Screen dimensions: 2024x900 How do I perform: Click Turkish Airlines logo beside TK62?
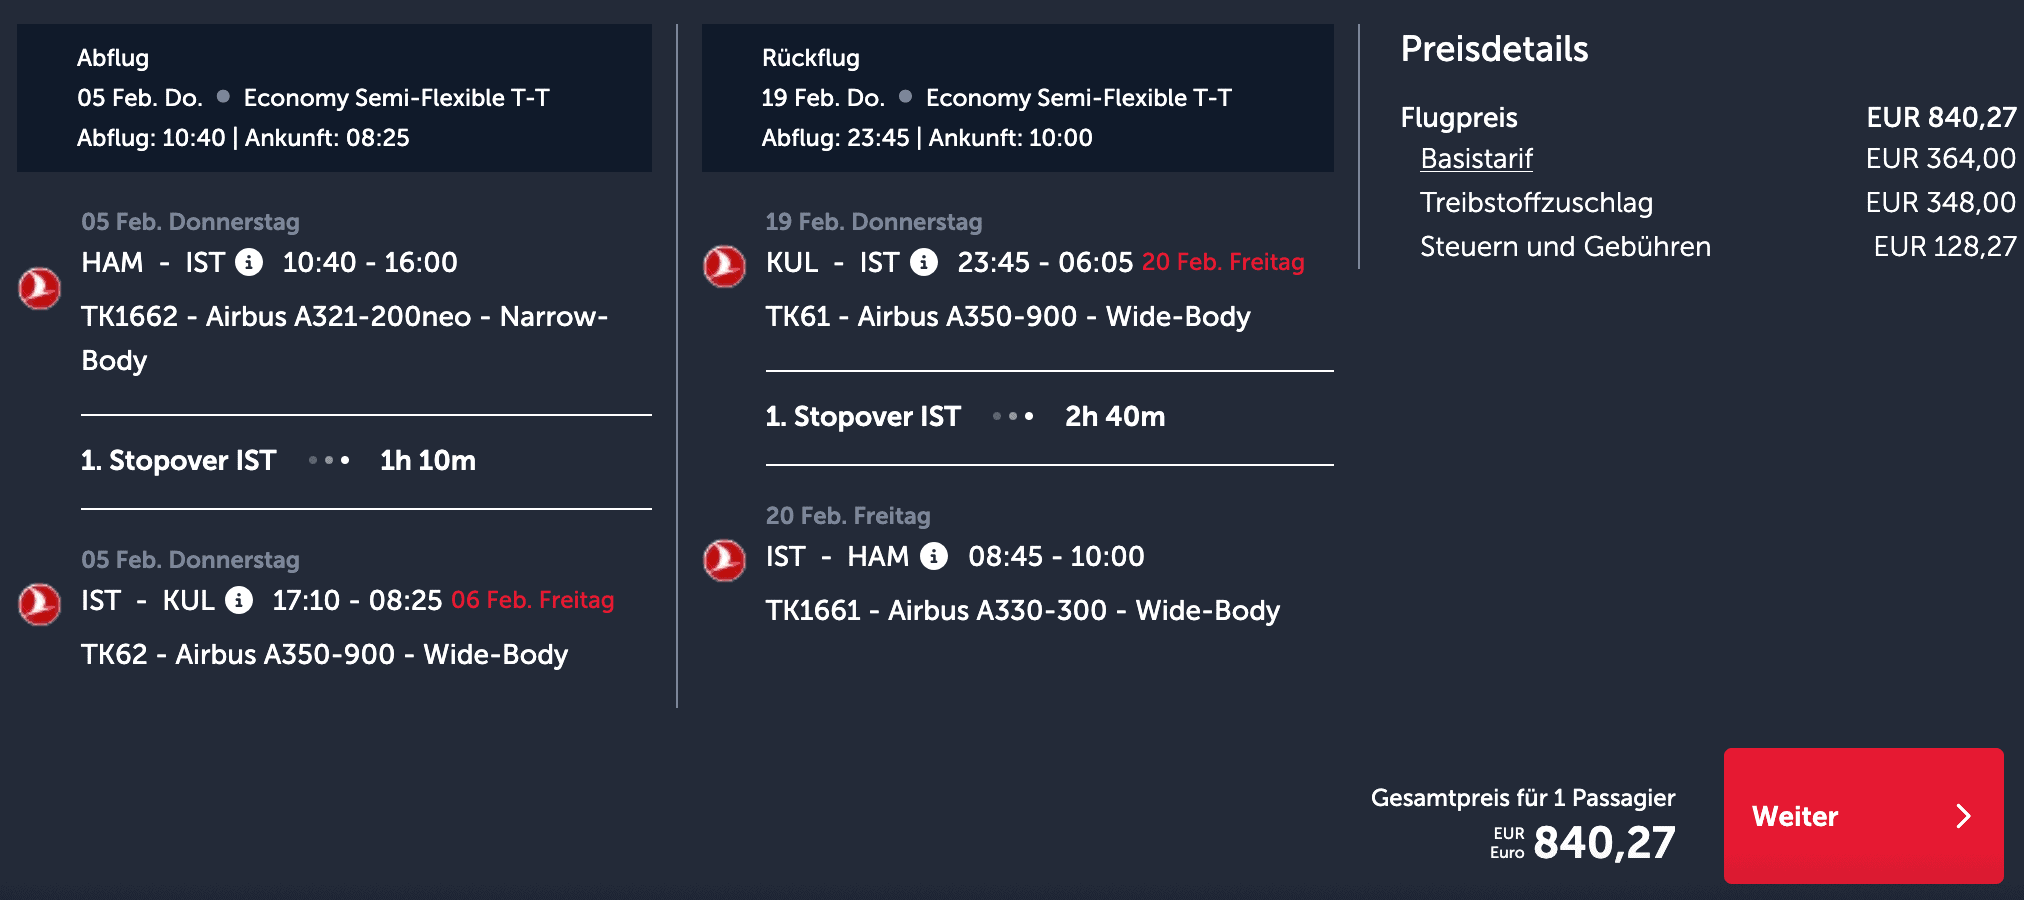[40, 605]
